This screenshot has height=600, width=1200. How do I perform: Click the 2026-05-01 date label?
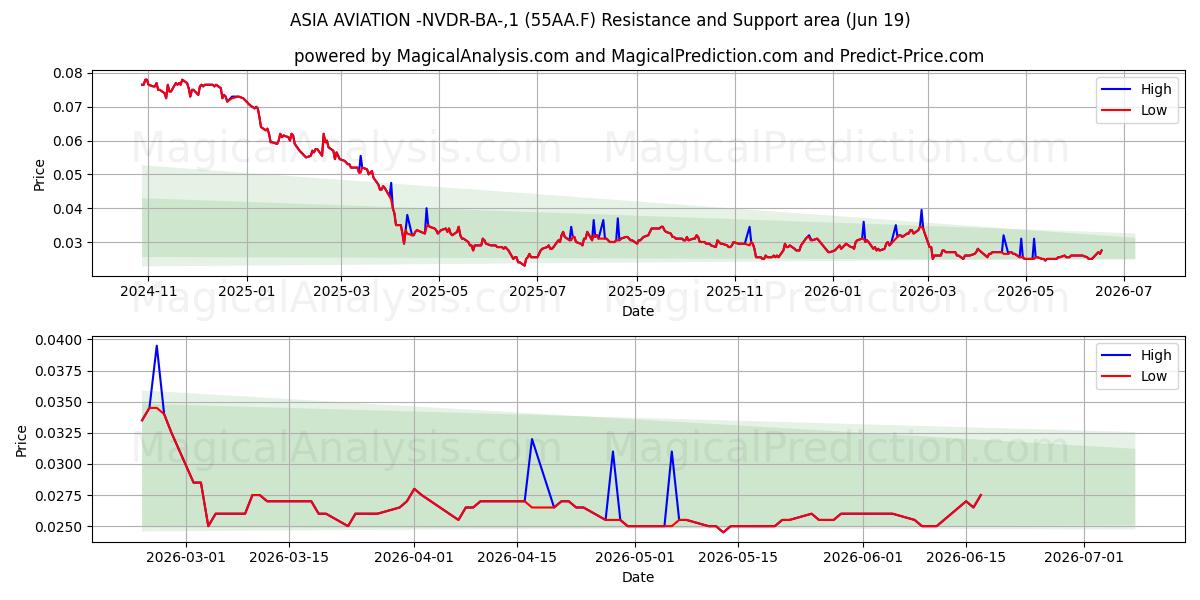(635, 558)
